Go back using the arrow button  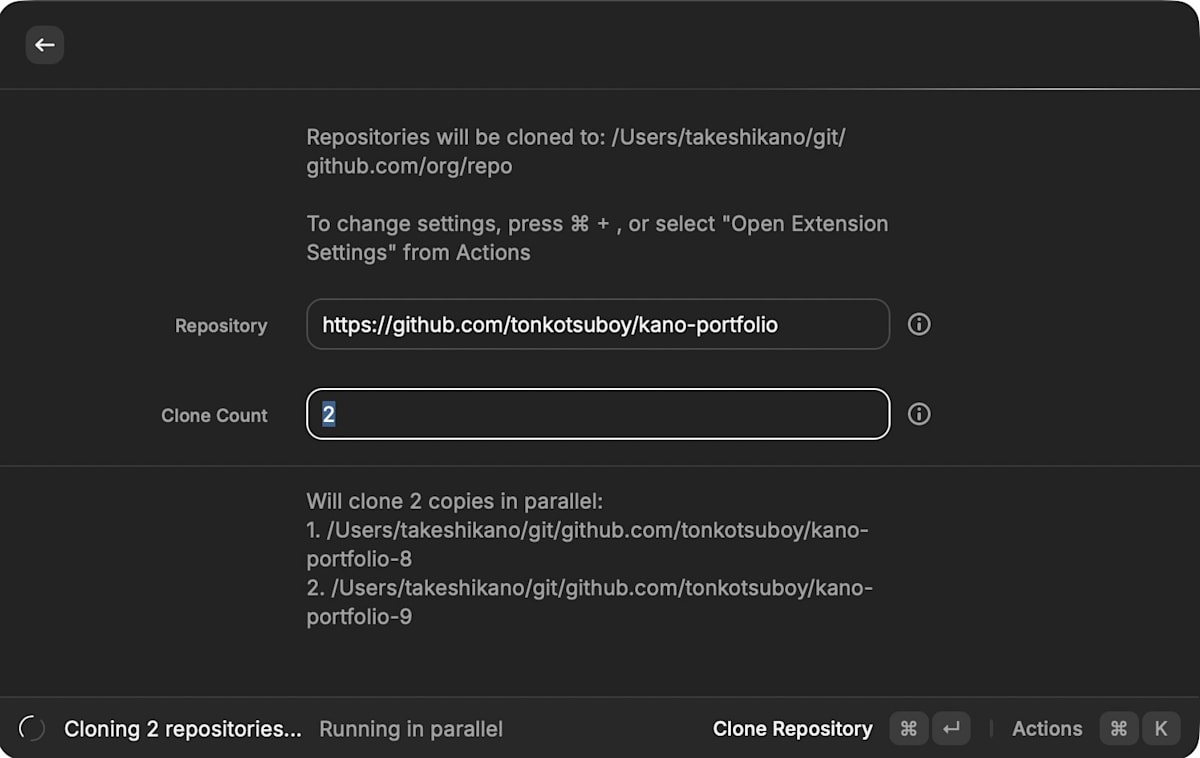(45, 45)
